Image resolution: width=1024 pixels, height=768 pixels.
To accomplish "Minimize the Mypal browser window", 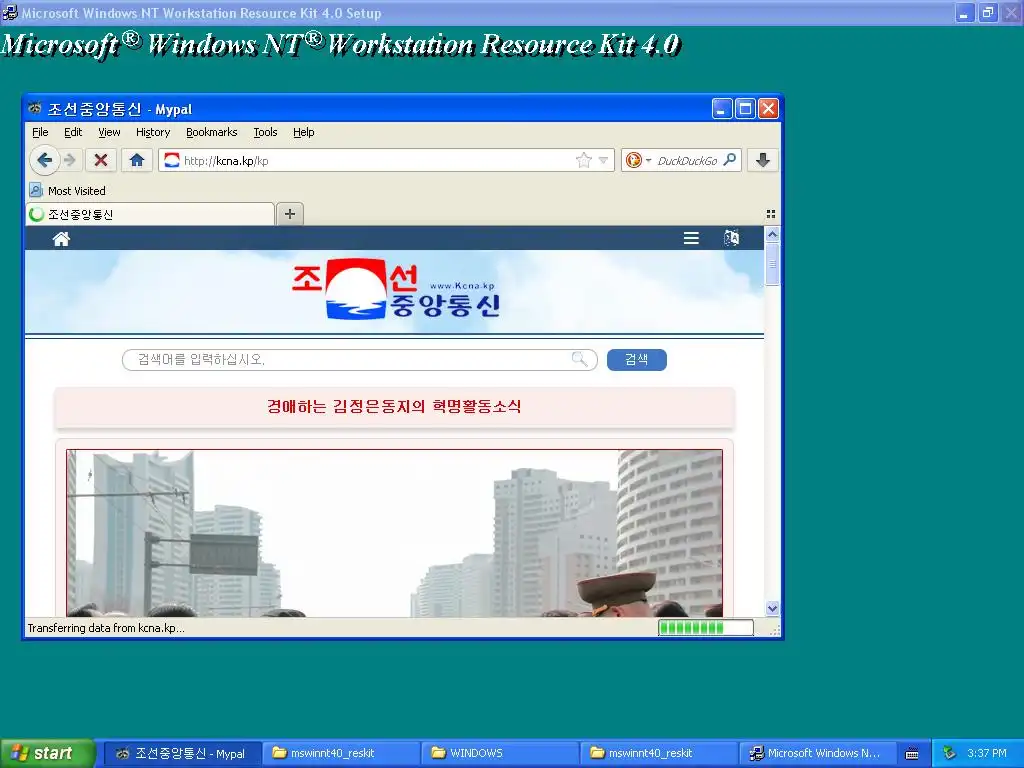I will click(722, 108).
